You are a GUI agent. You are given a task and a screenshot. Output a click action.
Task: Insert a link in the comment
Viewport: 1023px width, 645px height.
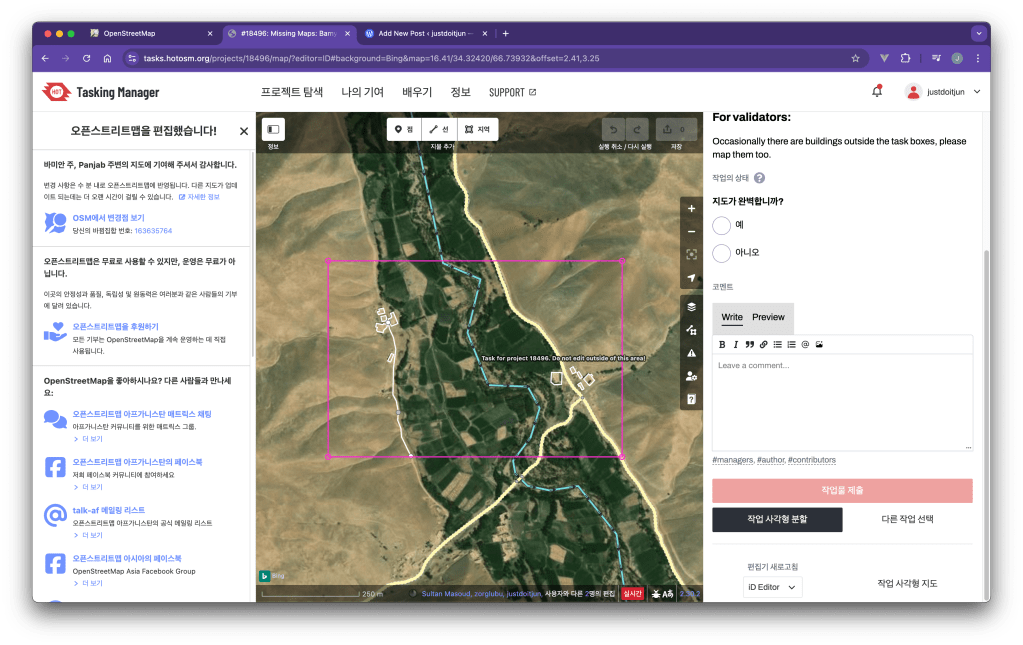pos(764,344)
